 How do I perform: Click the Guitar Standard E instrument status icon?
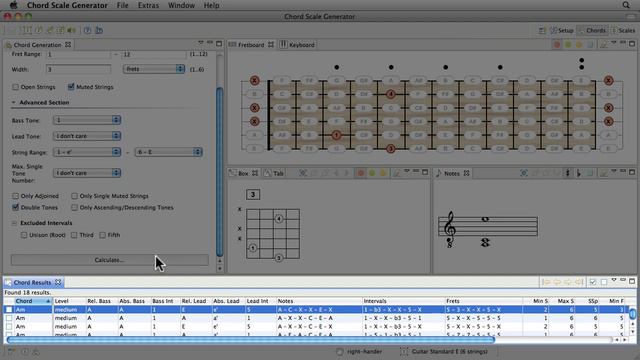(404, 351)
